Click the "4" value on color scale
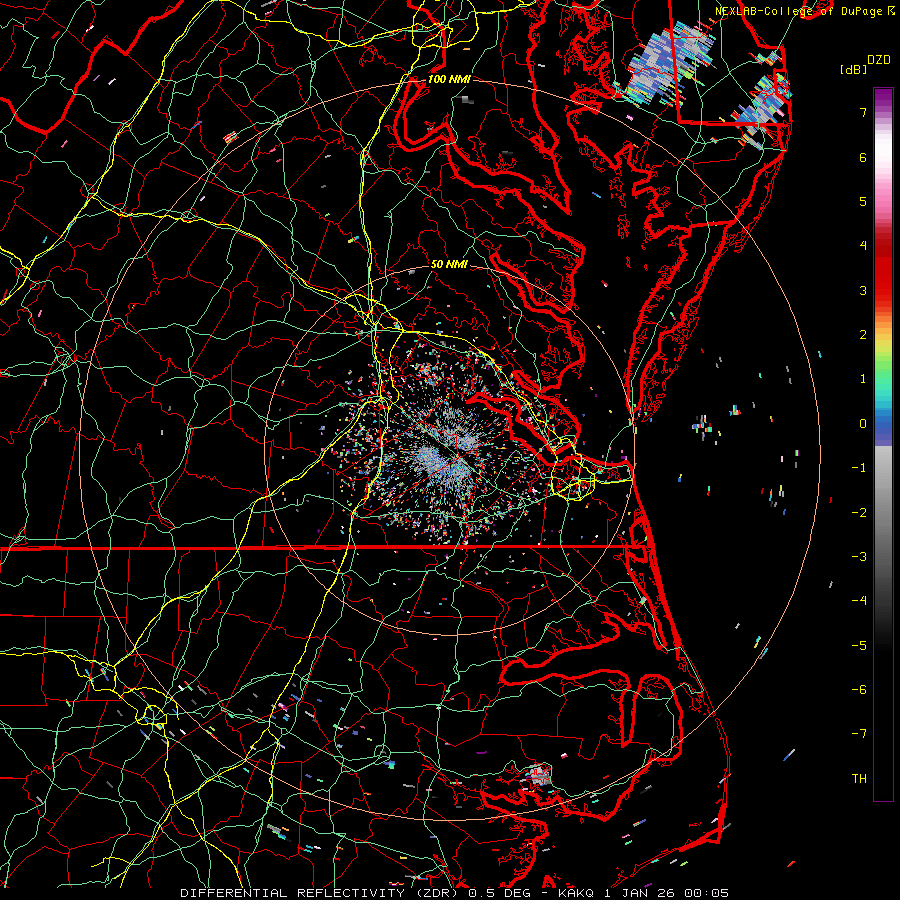 [x=863, y=246]
